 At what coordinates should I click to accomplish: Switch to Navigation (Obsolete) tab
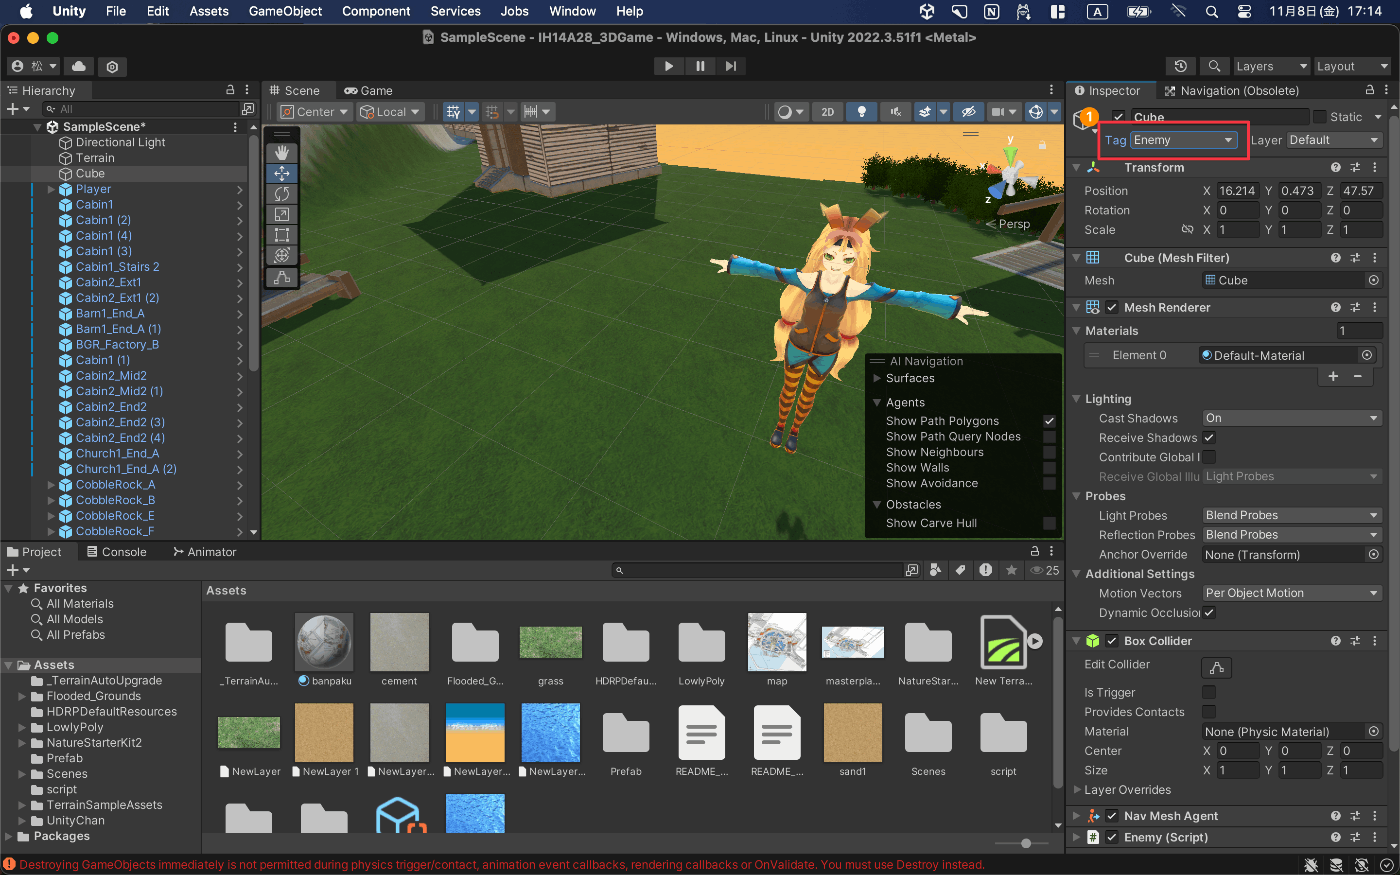coord(1231,90)
